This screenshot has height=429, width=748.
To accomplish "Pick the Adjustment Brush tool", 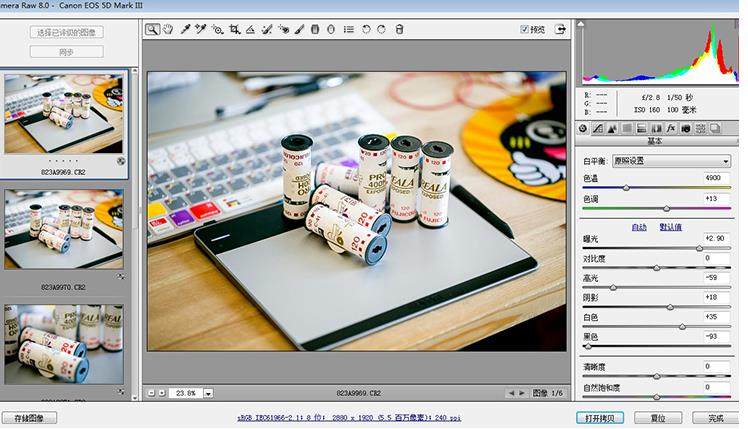I will (299, 30).
